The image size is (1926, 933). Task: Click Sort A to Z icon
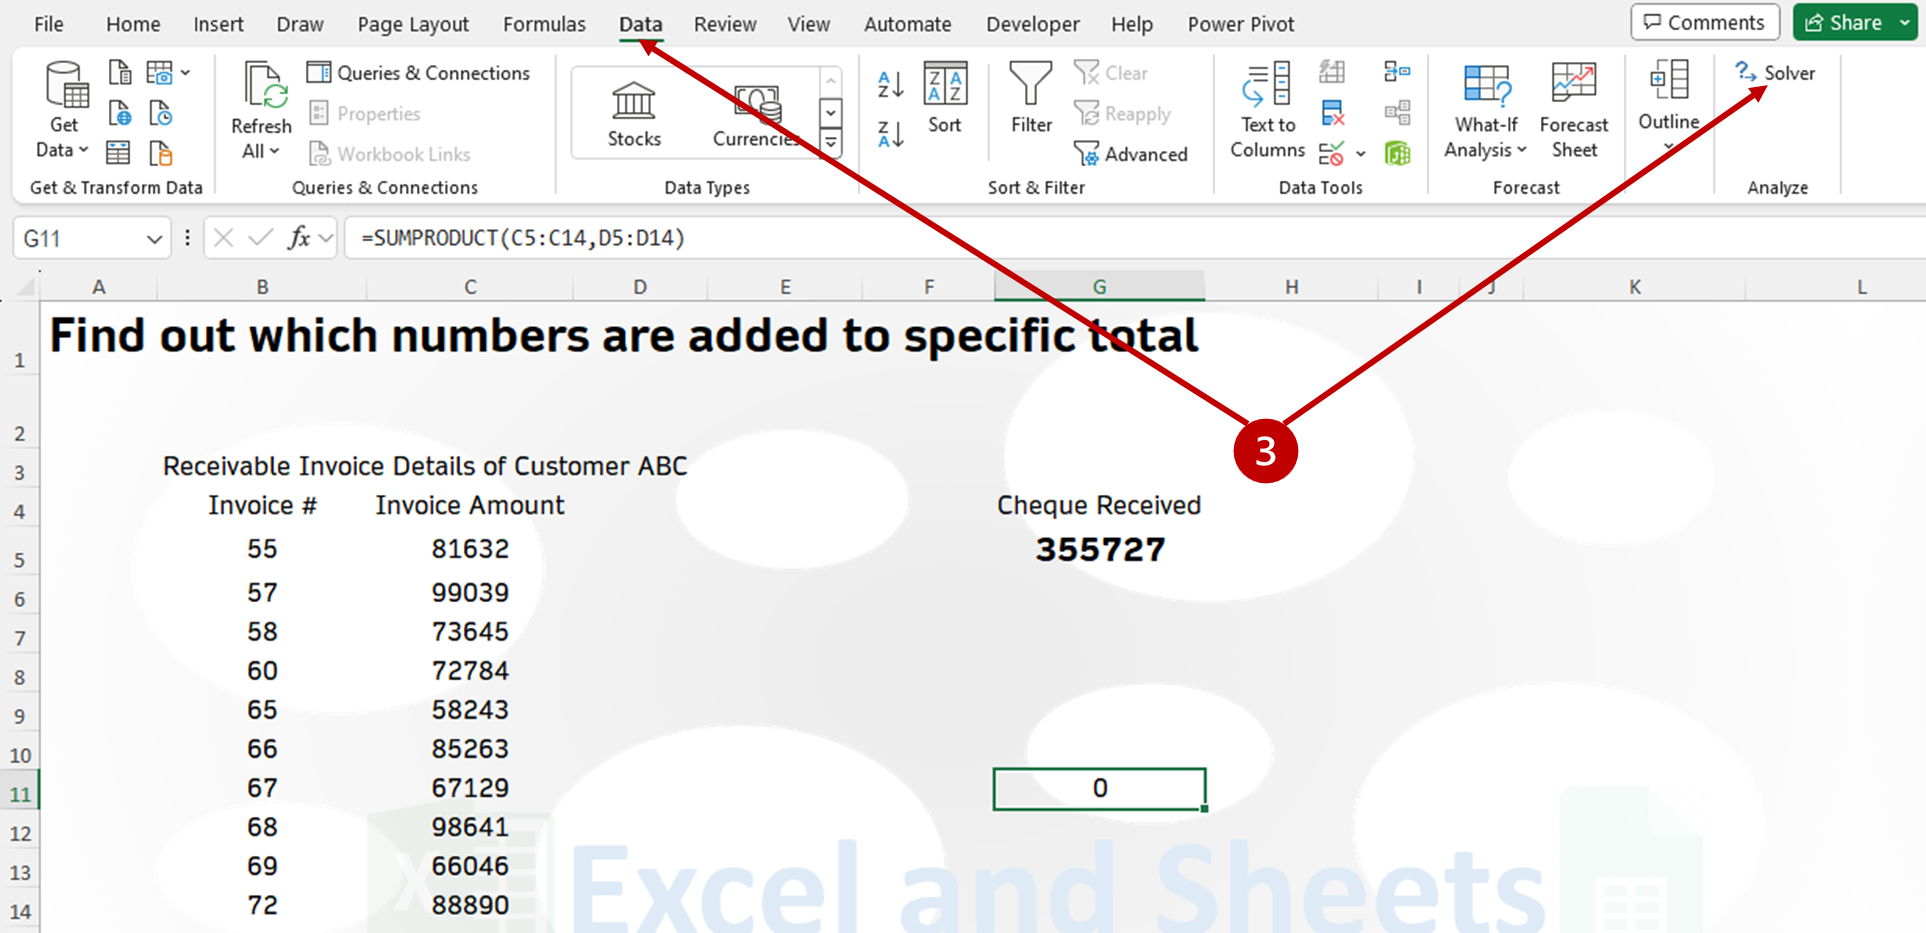tap(890, 85)
